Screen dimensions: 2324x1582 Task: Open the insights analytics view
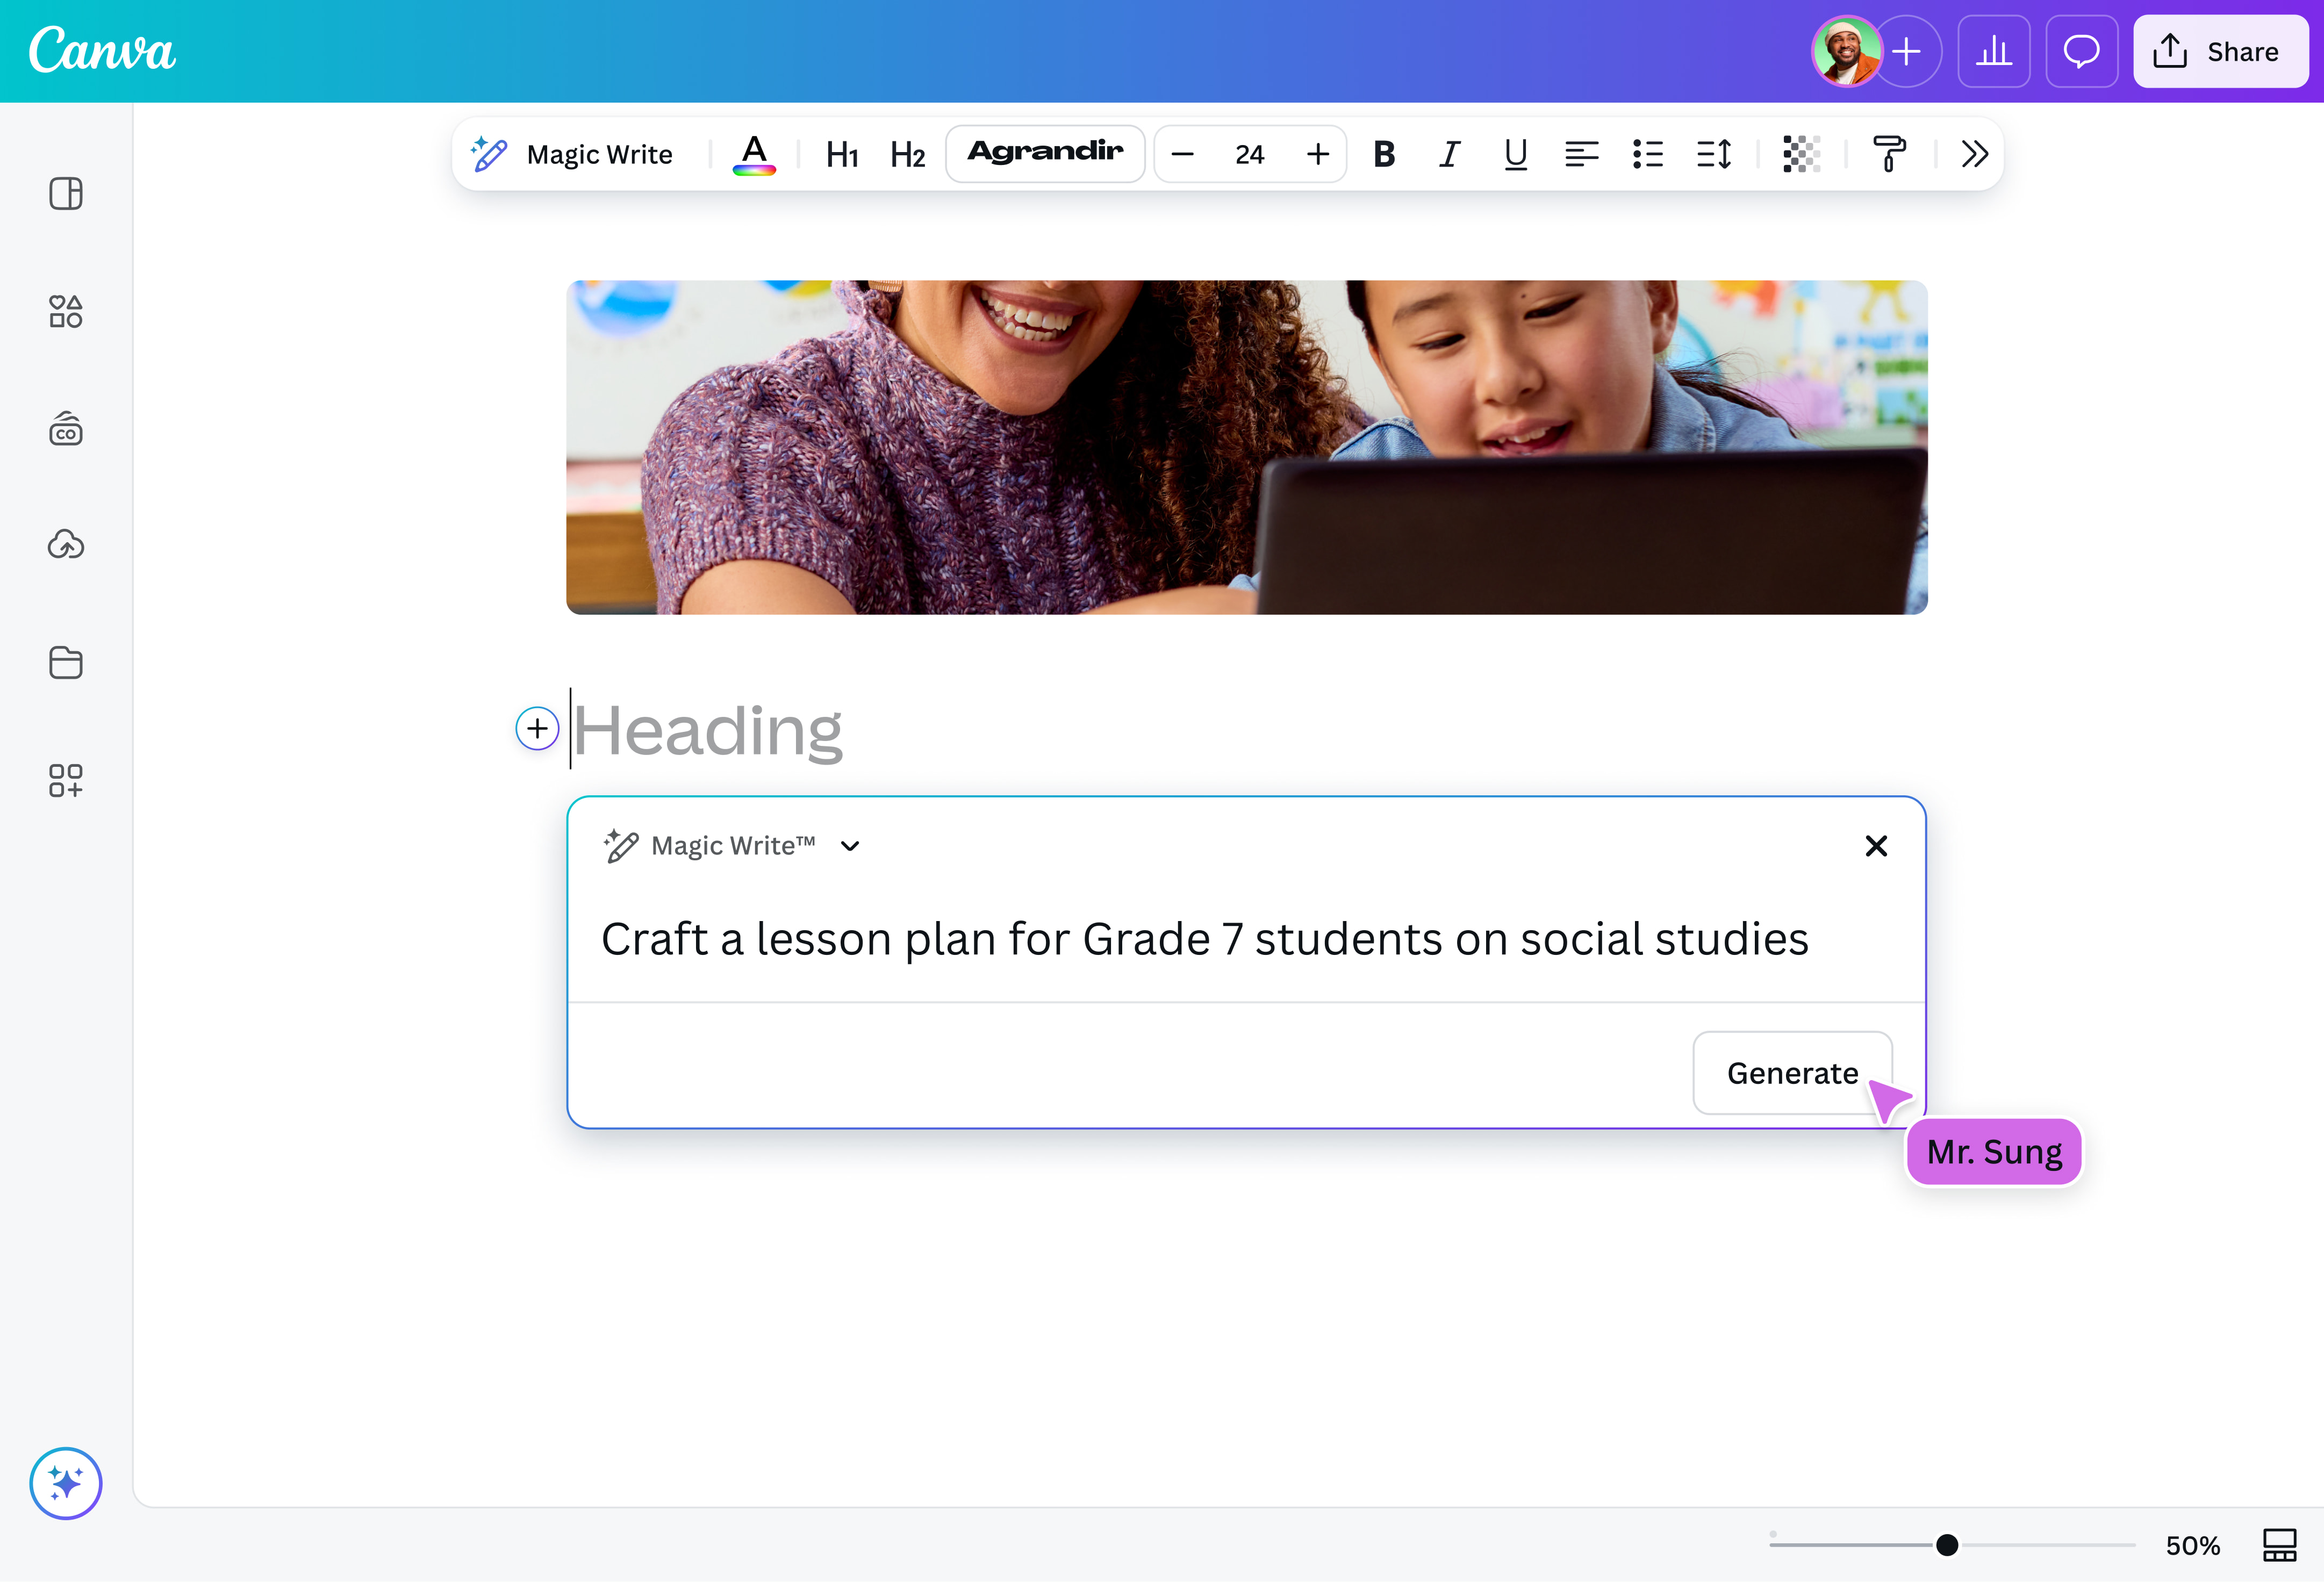(x=1993, y=51)
